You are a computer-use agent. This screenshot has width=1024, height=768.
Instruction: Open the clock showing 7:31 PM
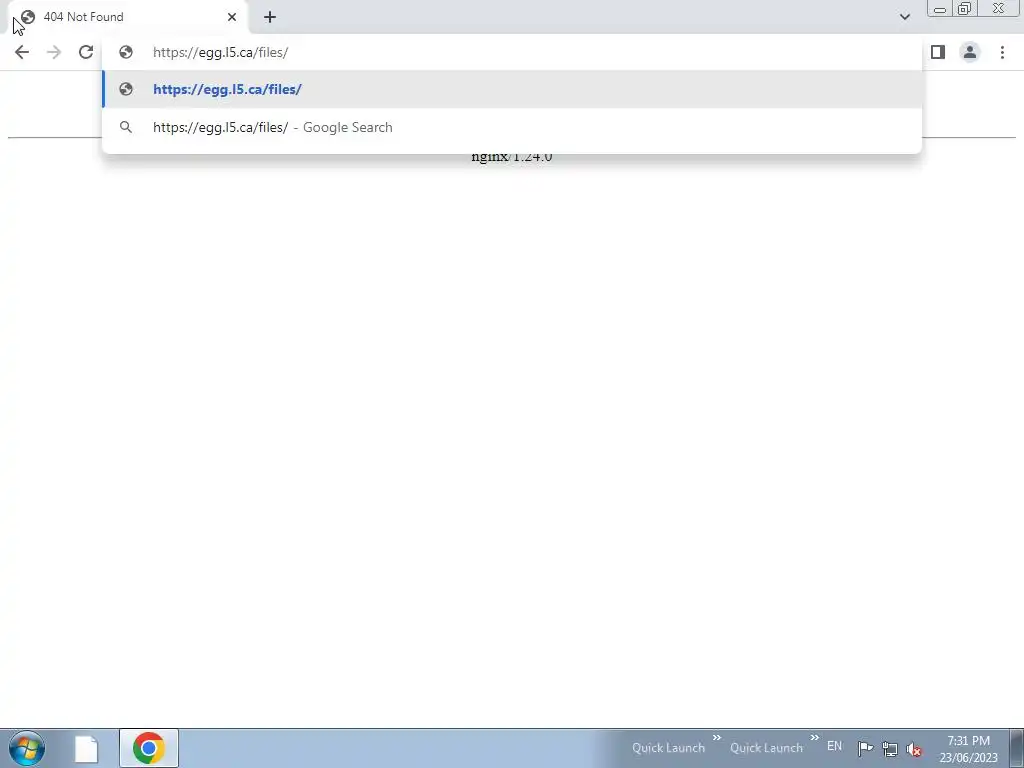(968, 749)
